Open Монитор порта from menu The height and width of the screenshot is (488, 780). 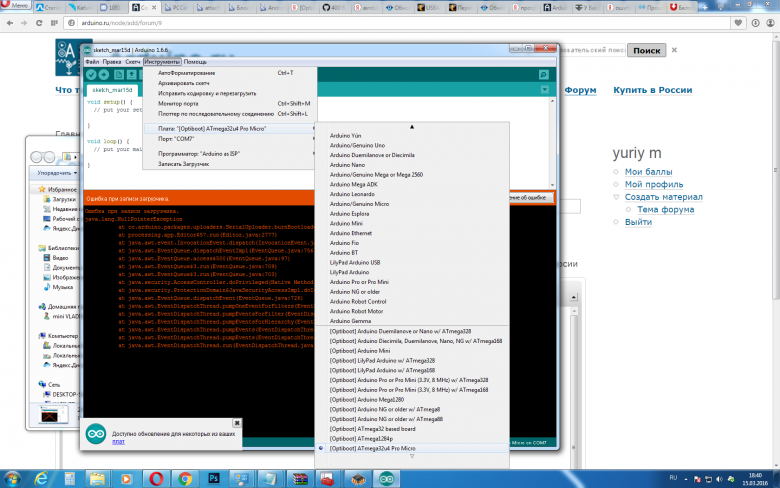[x=229, y=103]
